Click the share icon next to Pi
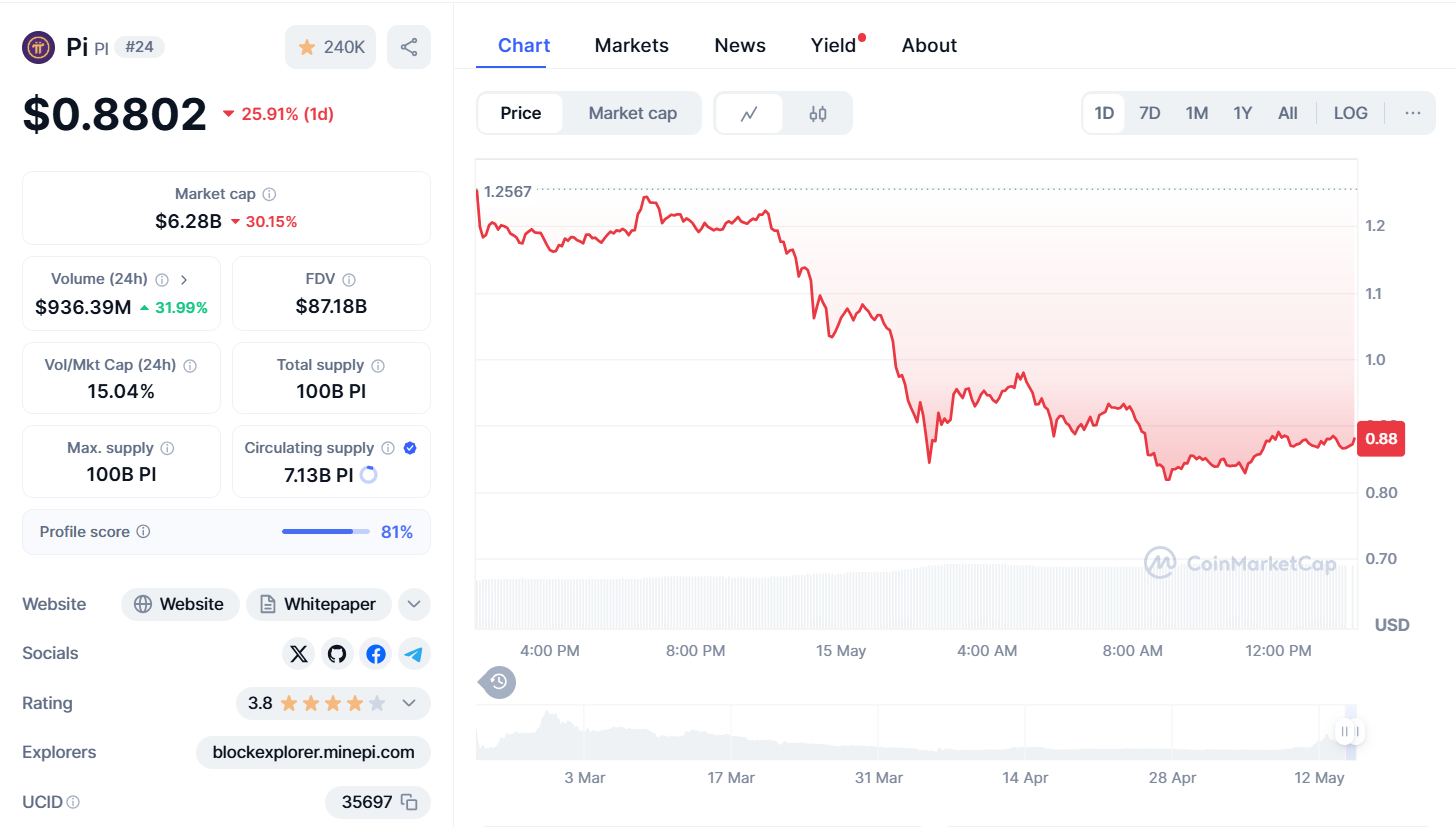 409,47
